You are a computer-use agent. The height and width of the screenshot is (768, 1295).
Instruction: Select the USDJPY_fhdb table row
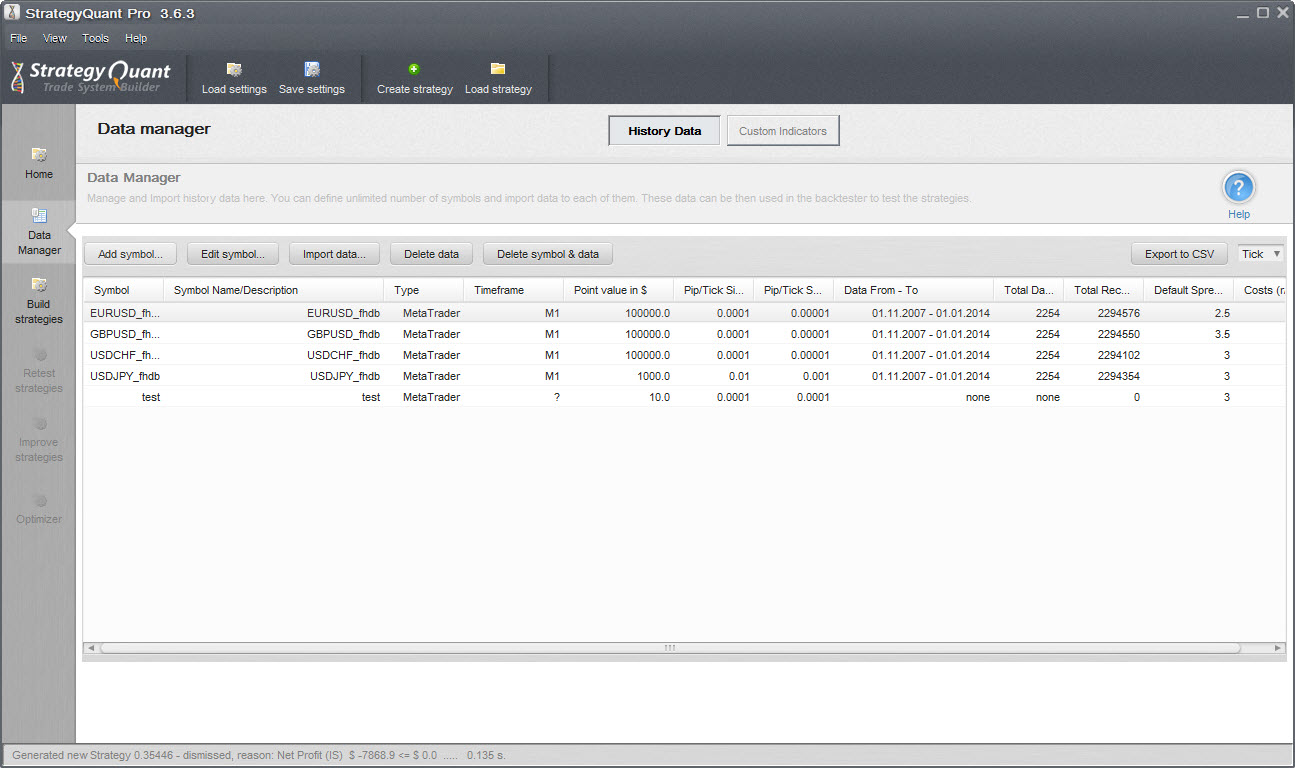tap(684, 376)
